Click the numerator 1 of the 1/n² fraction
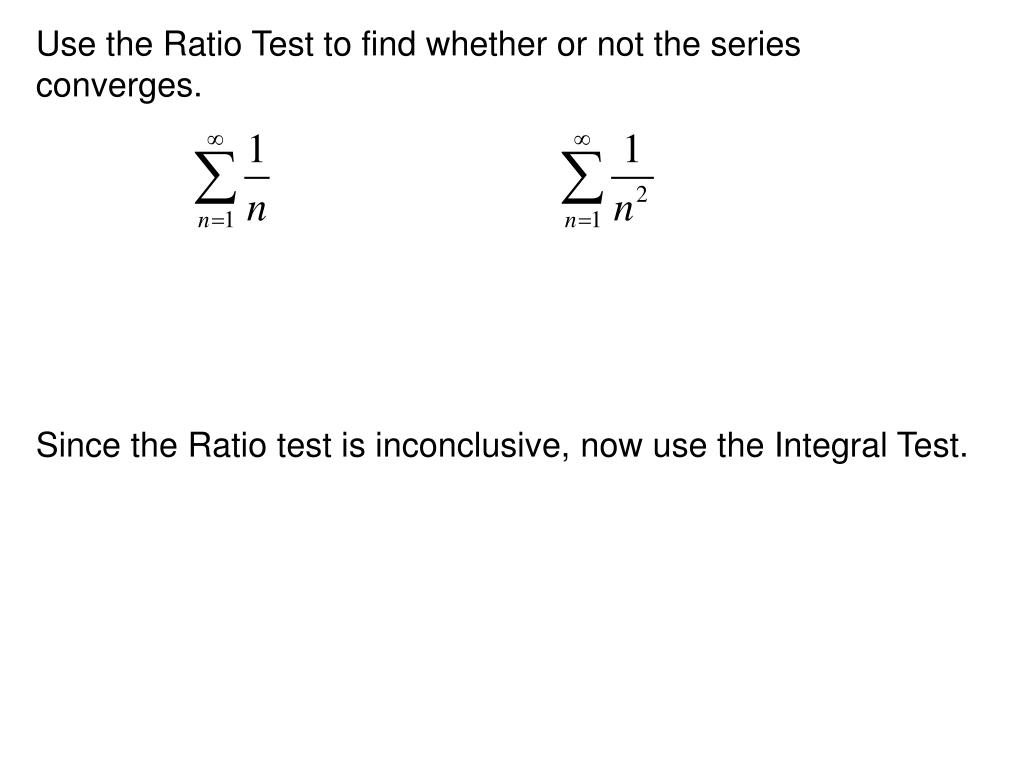 click(632, 149)
